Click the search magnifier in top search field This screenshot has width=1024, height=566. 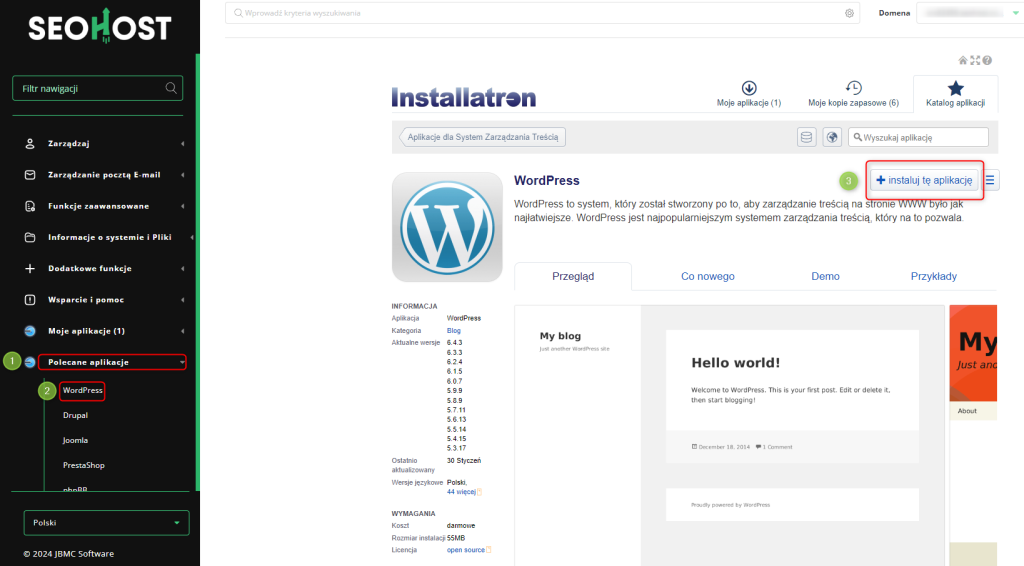[238, 13]
